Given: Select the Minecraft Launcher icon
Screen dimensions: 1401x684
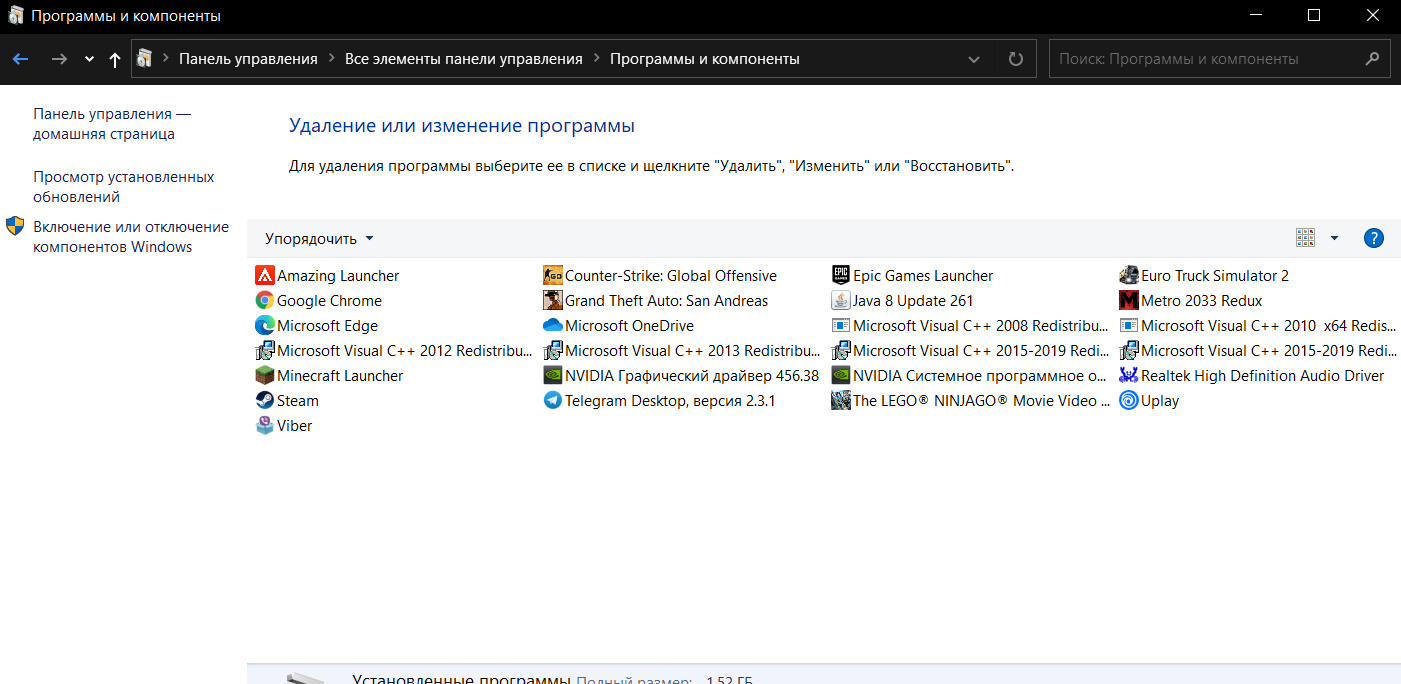Looking at the screenshot, I should (x=265, y=376).
